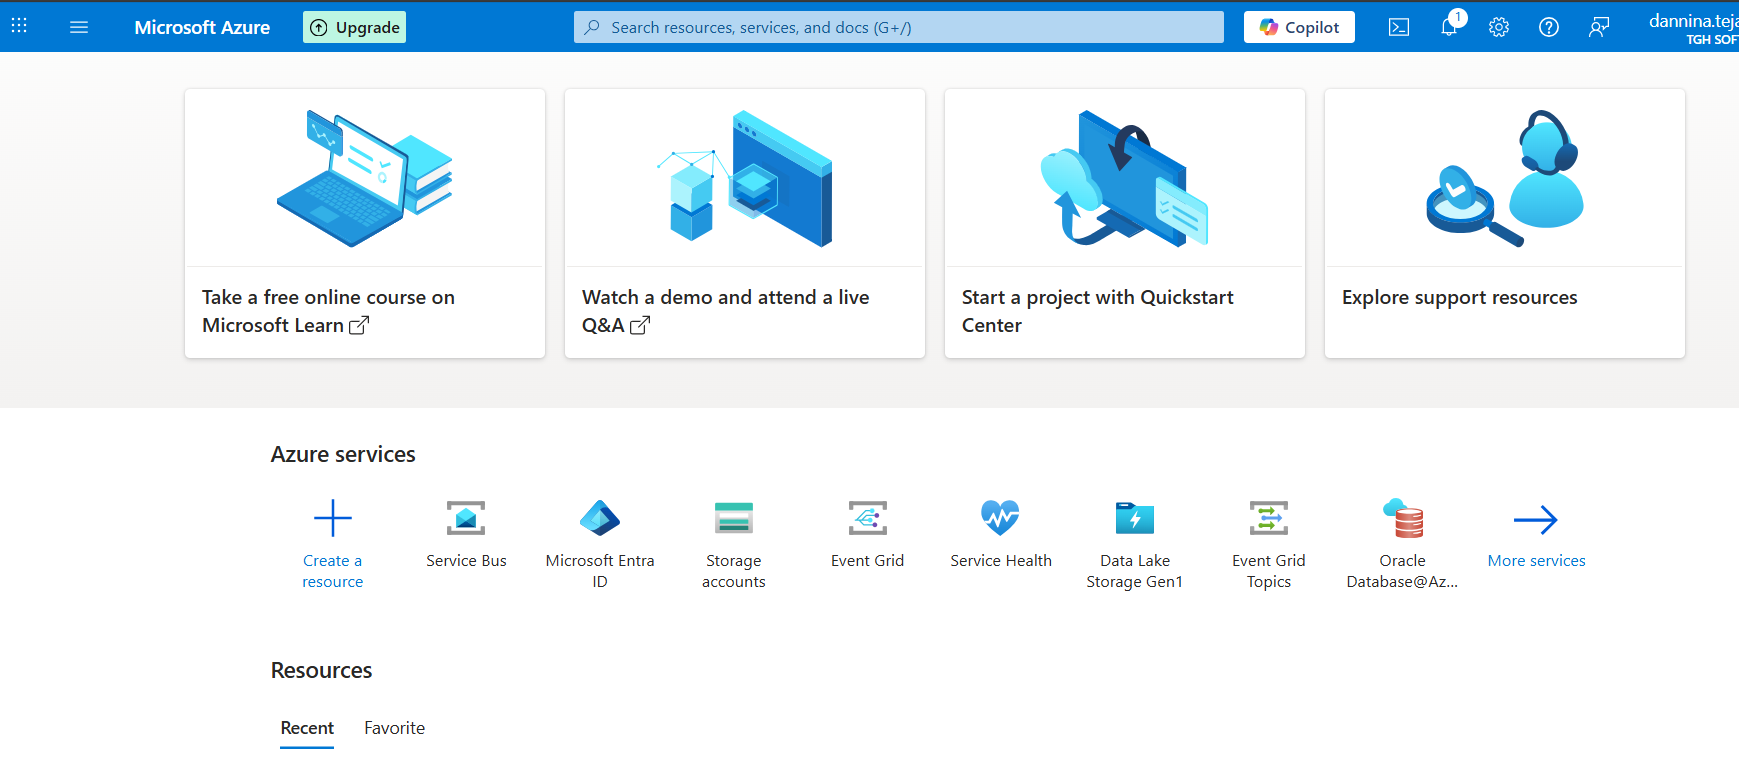
Task: Launch Cloud Shell terminal icon
Action: coord(1399,27)
